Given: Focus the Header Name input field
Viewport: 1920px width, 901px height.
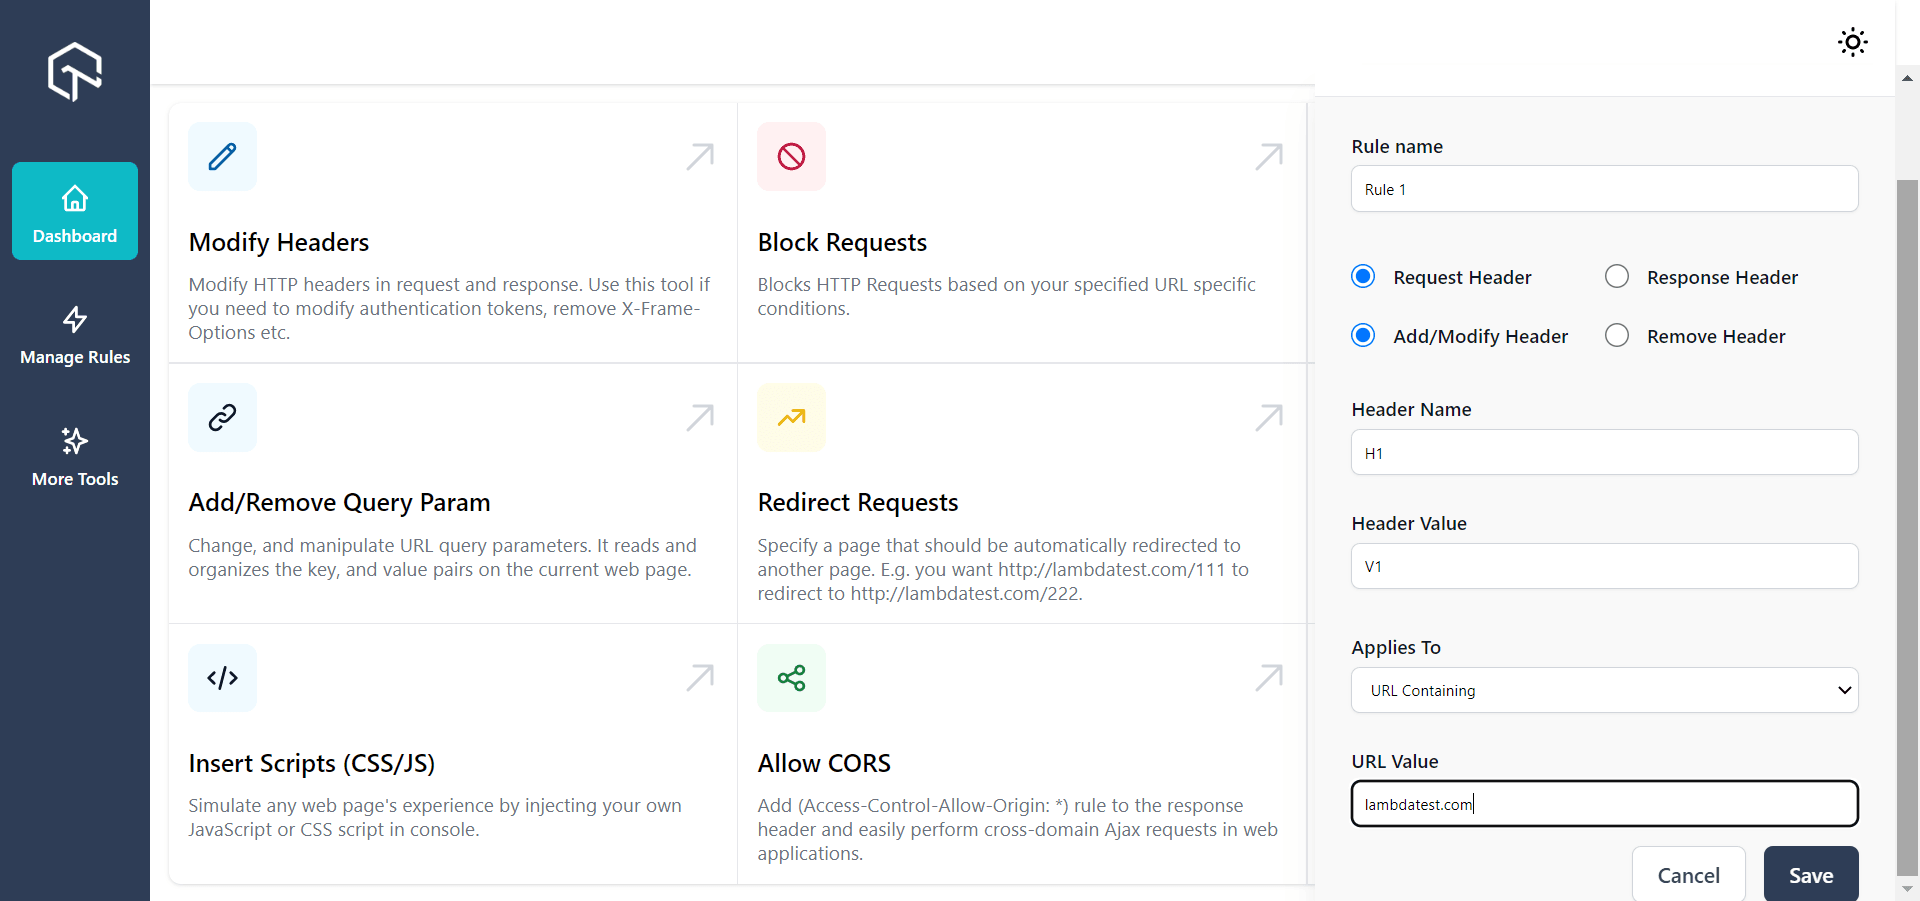Looking at the screenshot, I should [x=1604, y=453].
